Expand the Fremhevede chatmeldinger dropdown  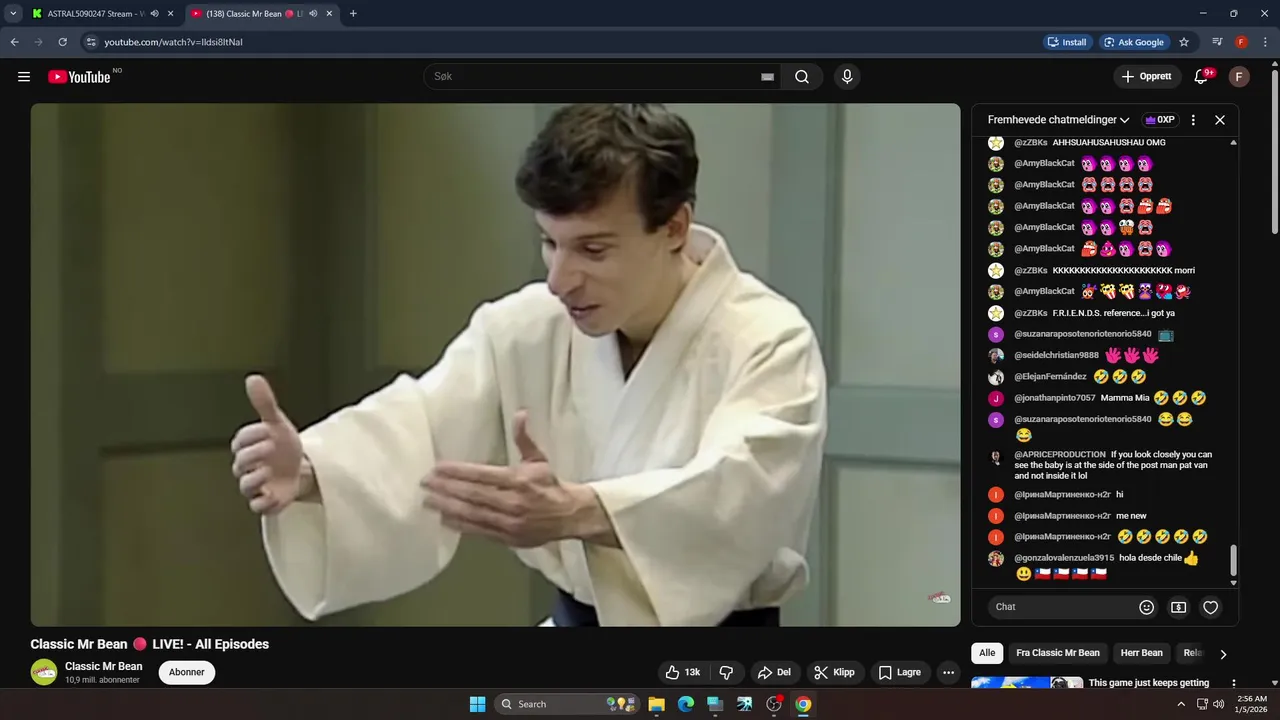click(1059, 120)
